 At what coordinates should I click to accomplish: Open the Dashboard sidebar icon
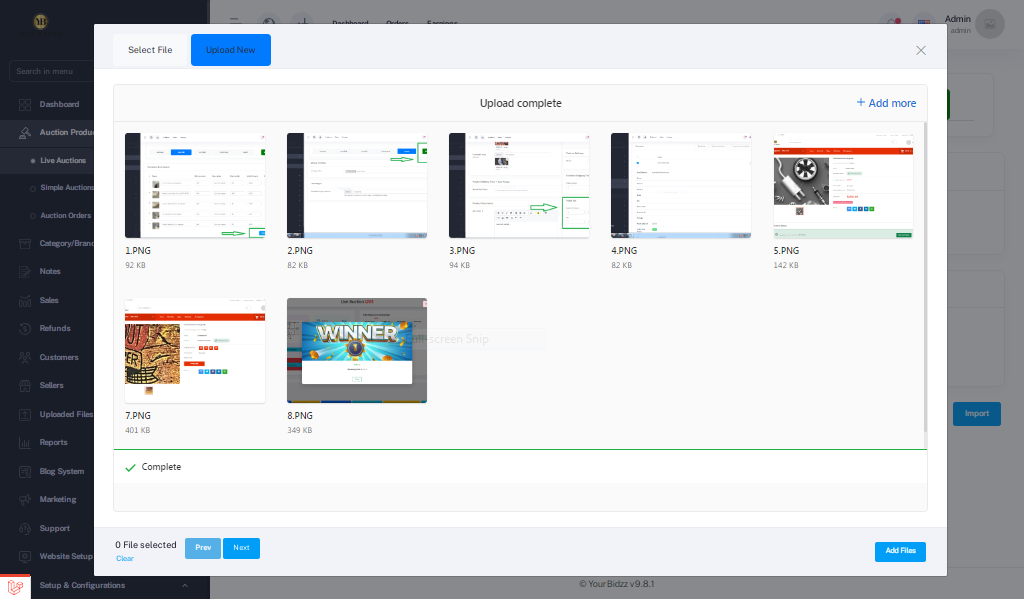click(23, 104)
